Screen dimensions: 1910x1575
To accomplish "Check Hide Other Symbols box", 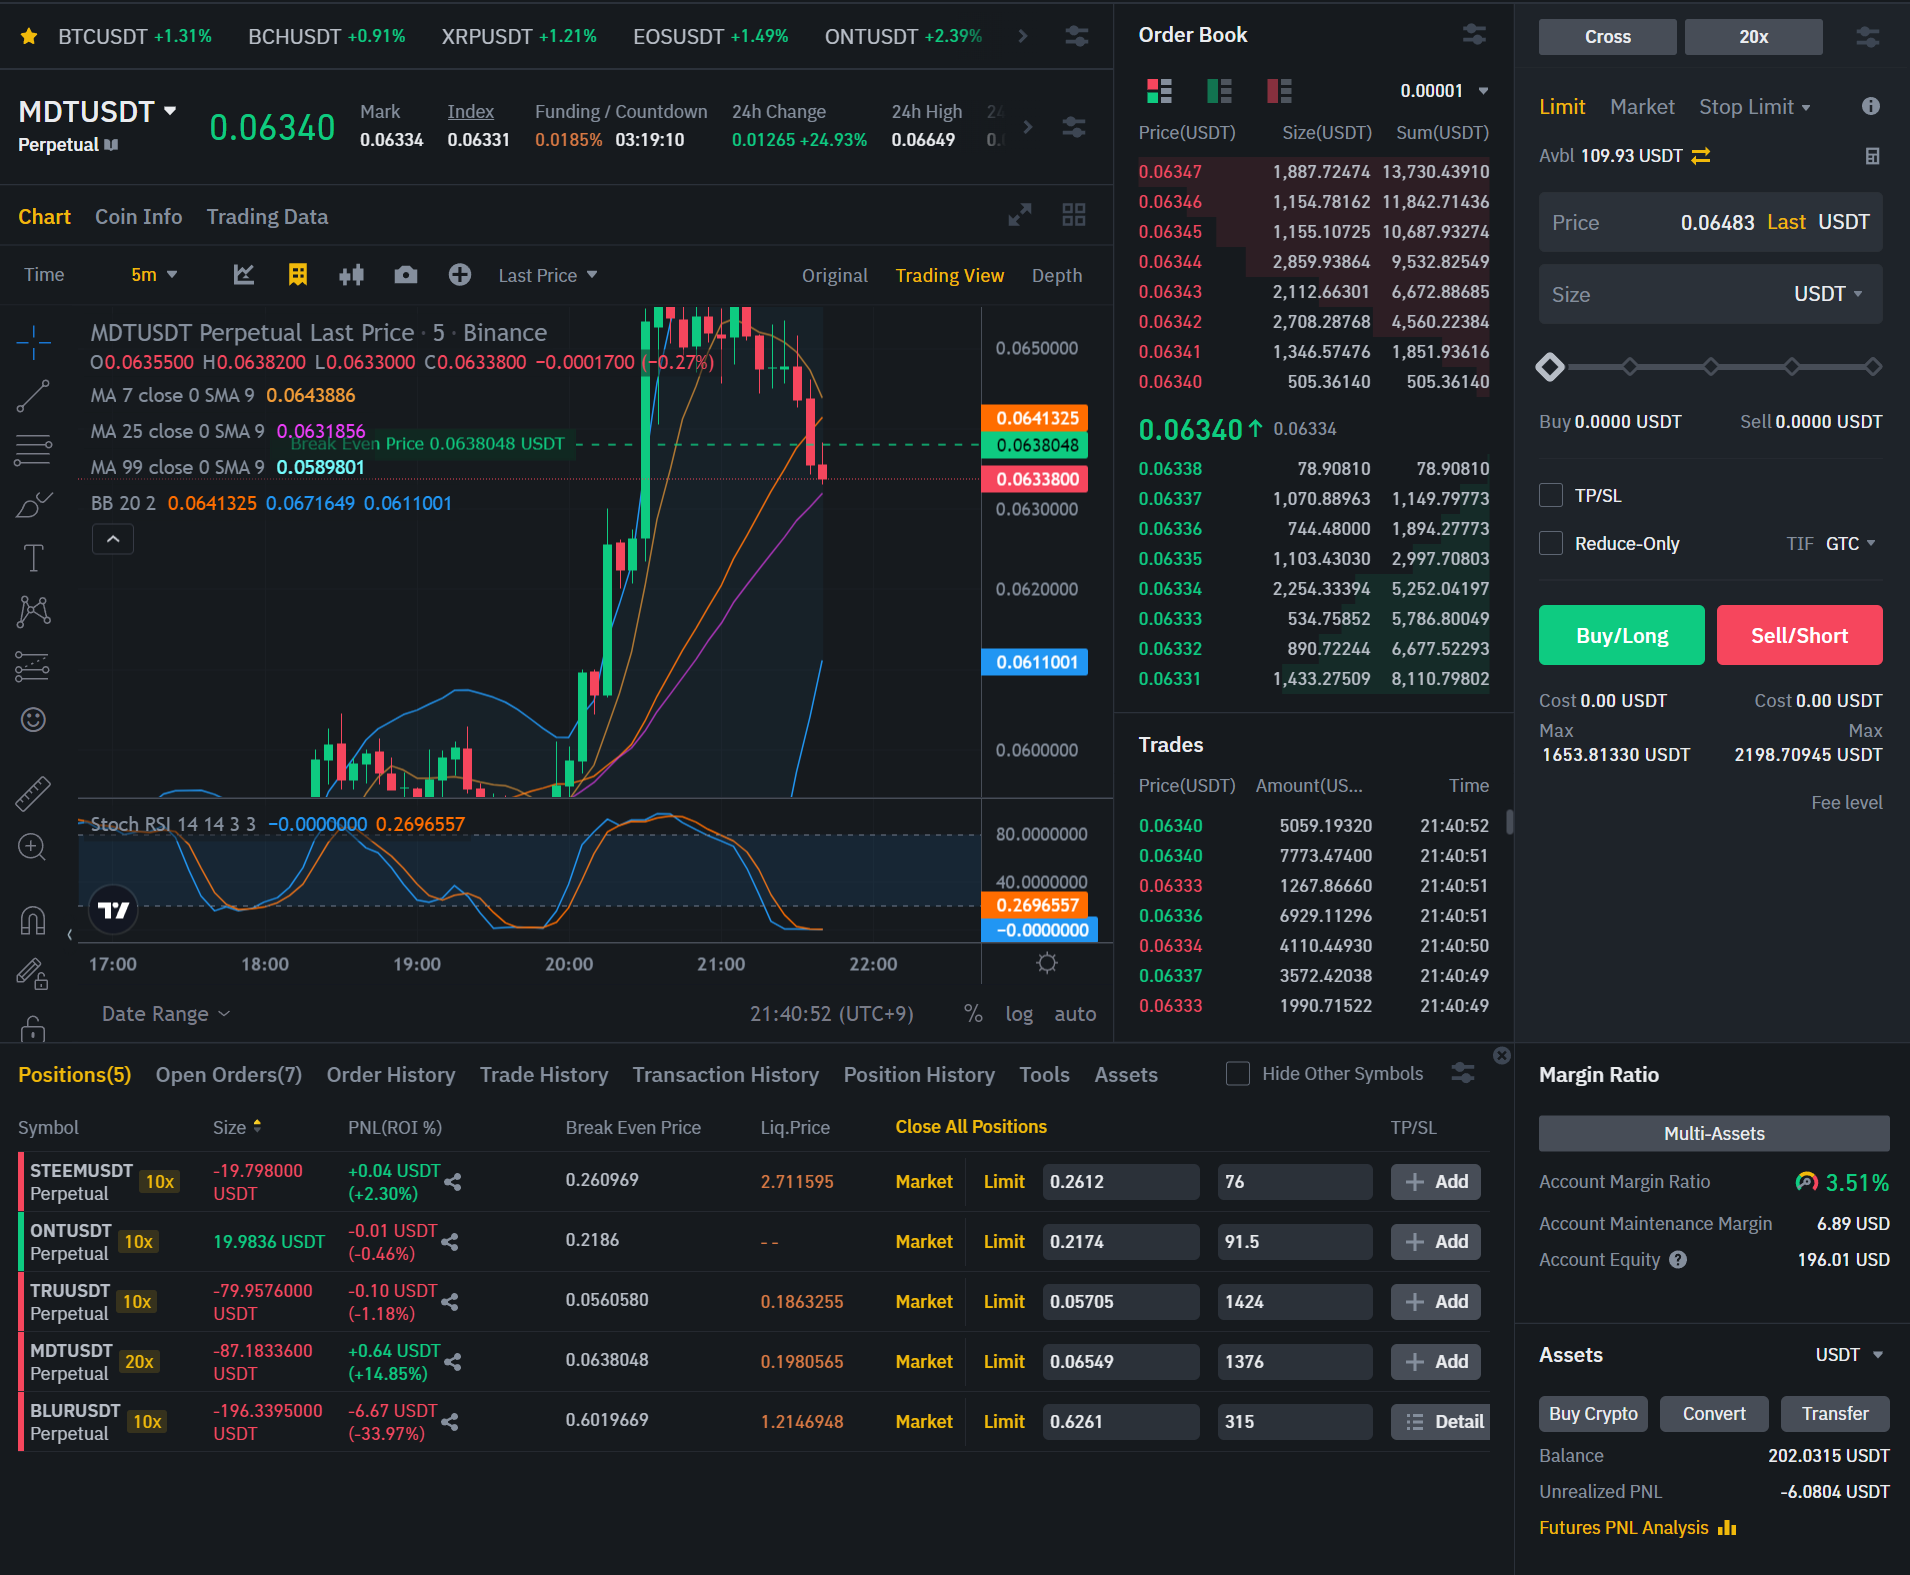I will 1238,1074.
